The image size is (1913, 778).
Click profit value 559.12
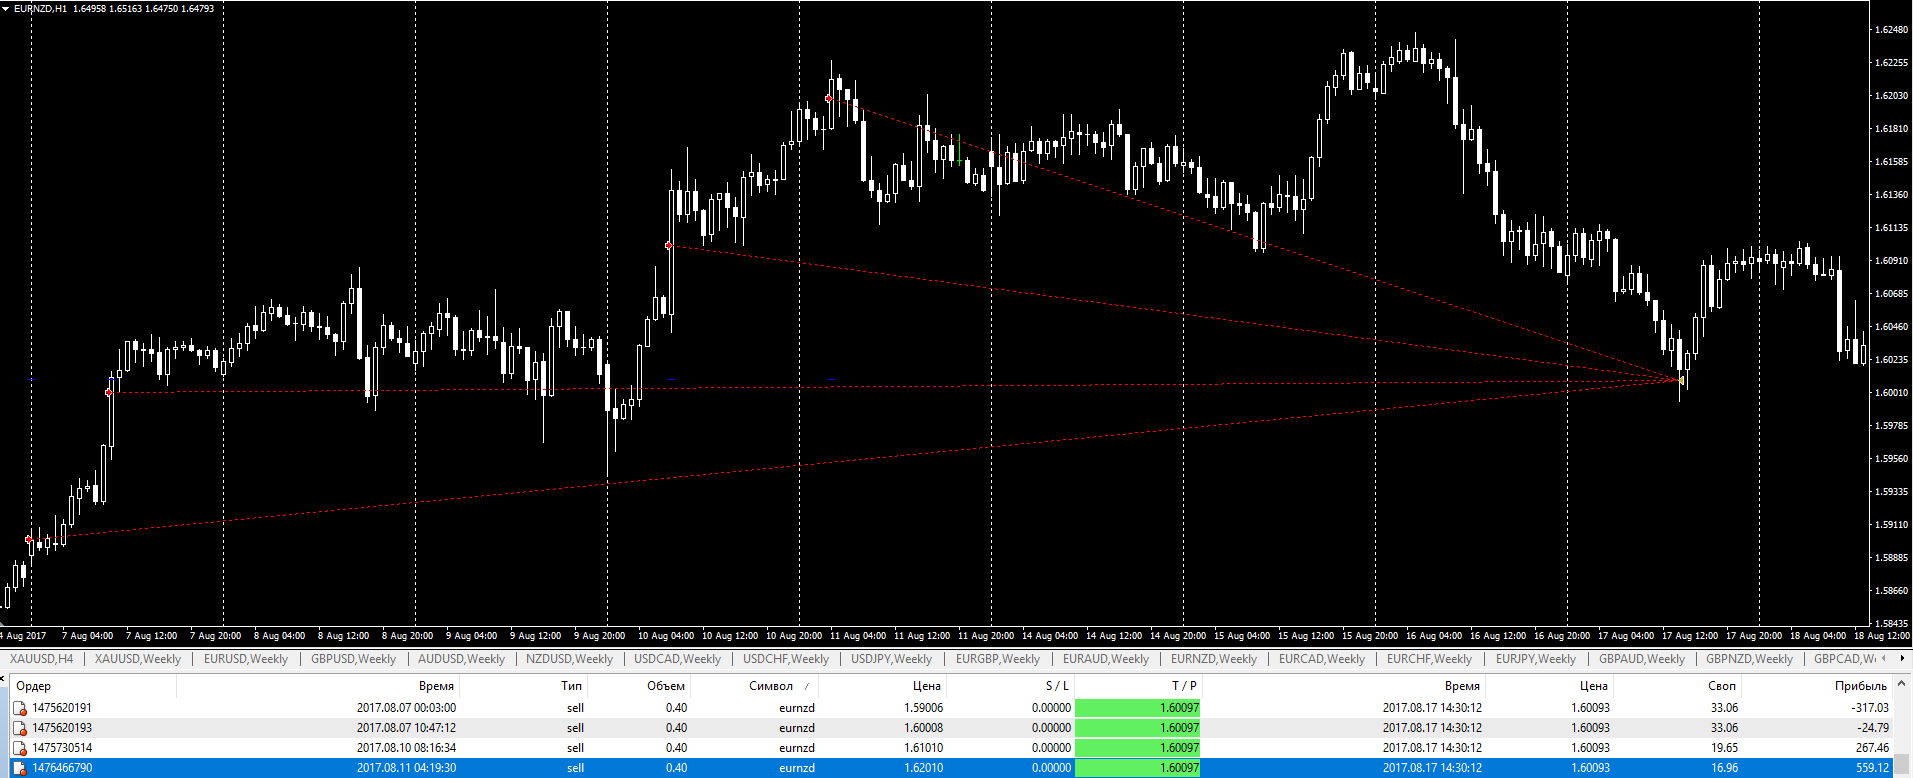click(x=1873, y=768)
